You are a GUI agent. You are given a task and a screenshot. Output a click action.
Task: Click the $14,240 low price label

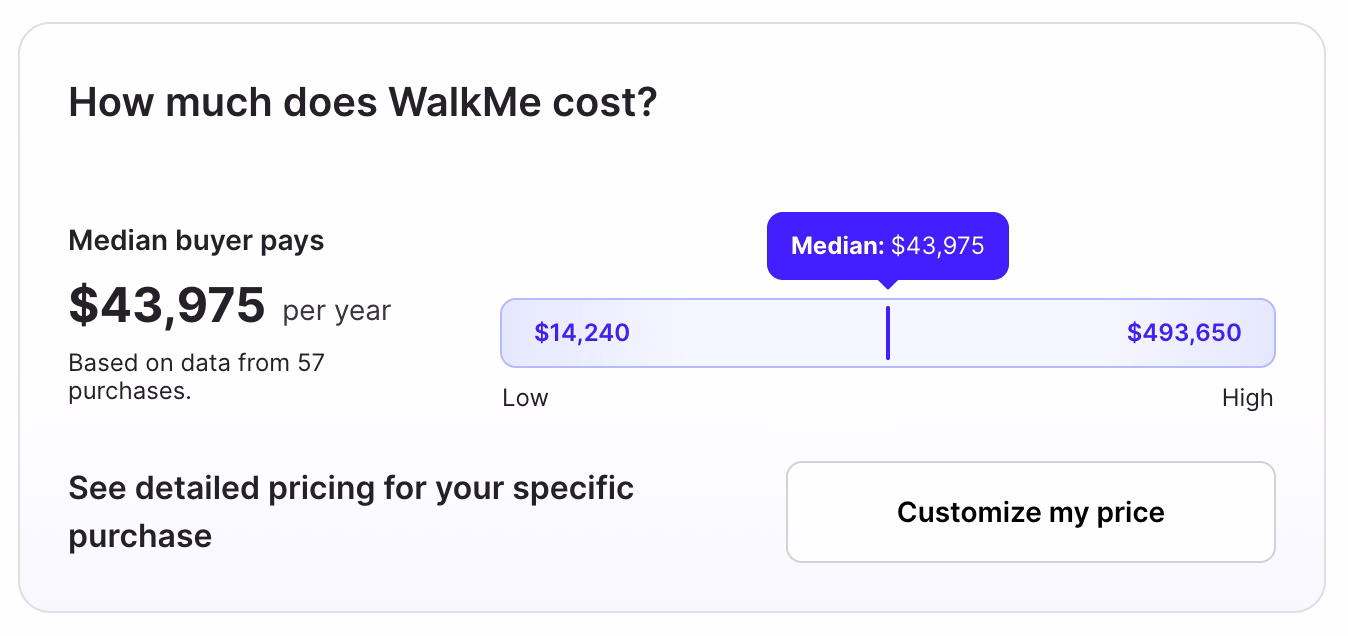[581, 332]
